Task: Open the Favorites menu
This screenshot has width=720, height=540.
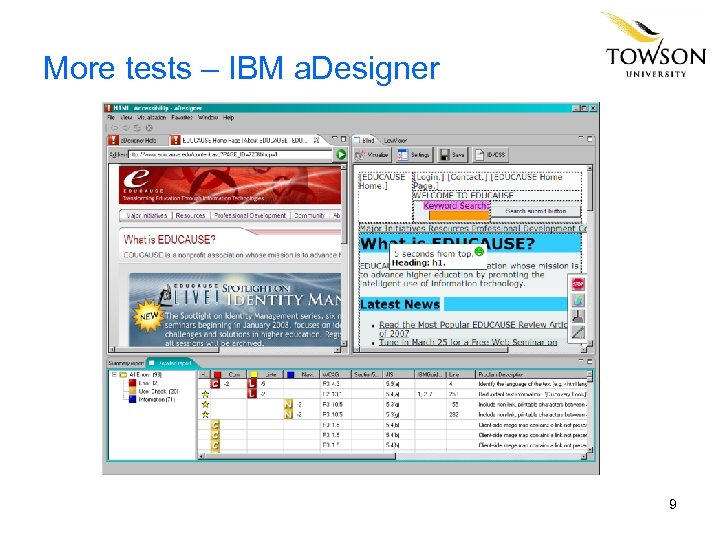Action: 182,118
